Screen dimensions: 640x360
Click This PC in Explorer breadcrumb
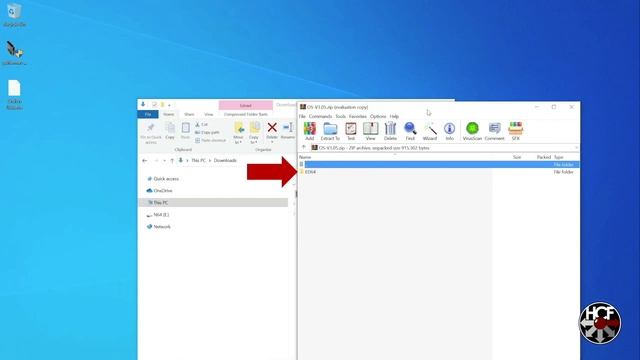click(x=198, y=161)
